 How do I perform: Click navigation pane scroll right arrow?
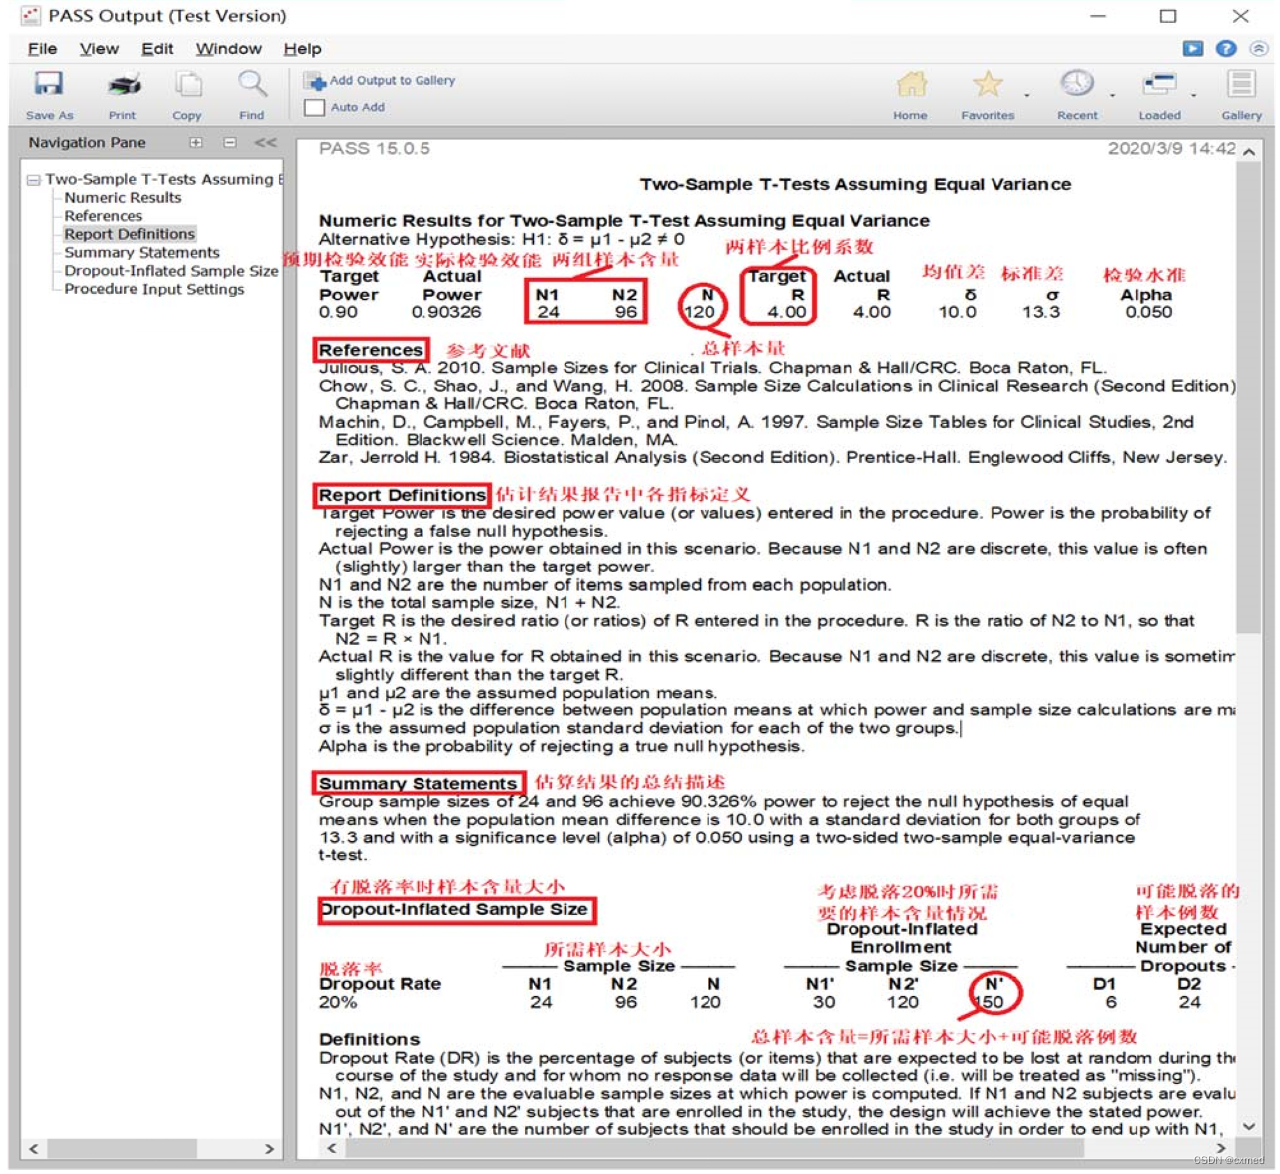(269, 1149)
